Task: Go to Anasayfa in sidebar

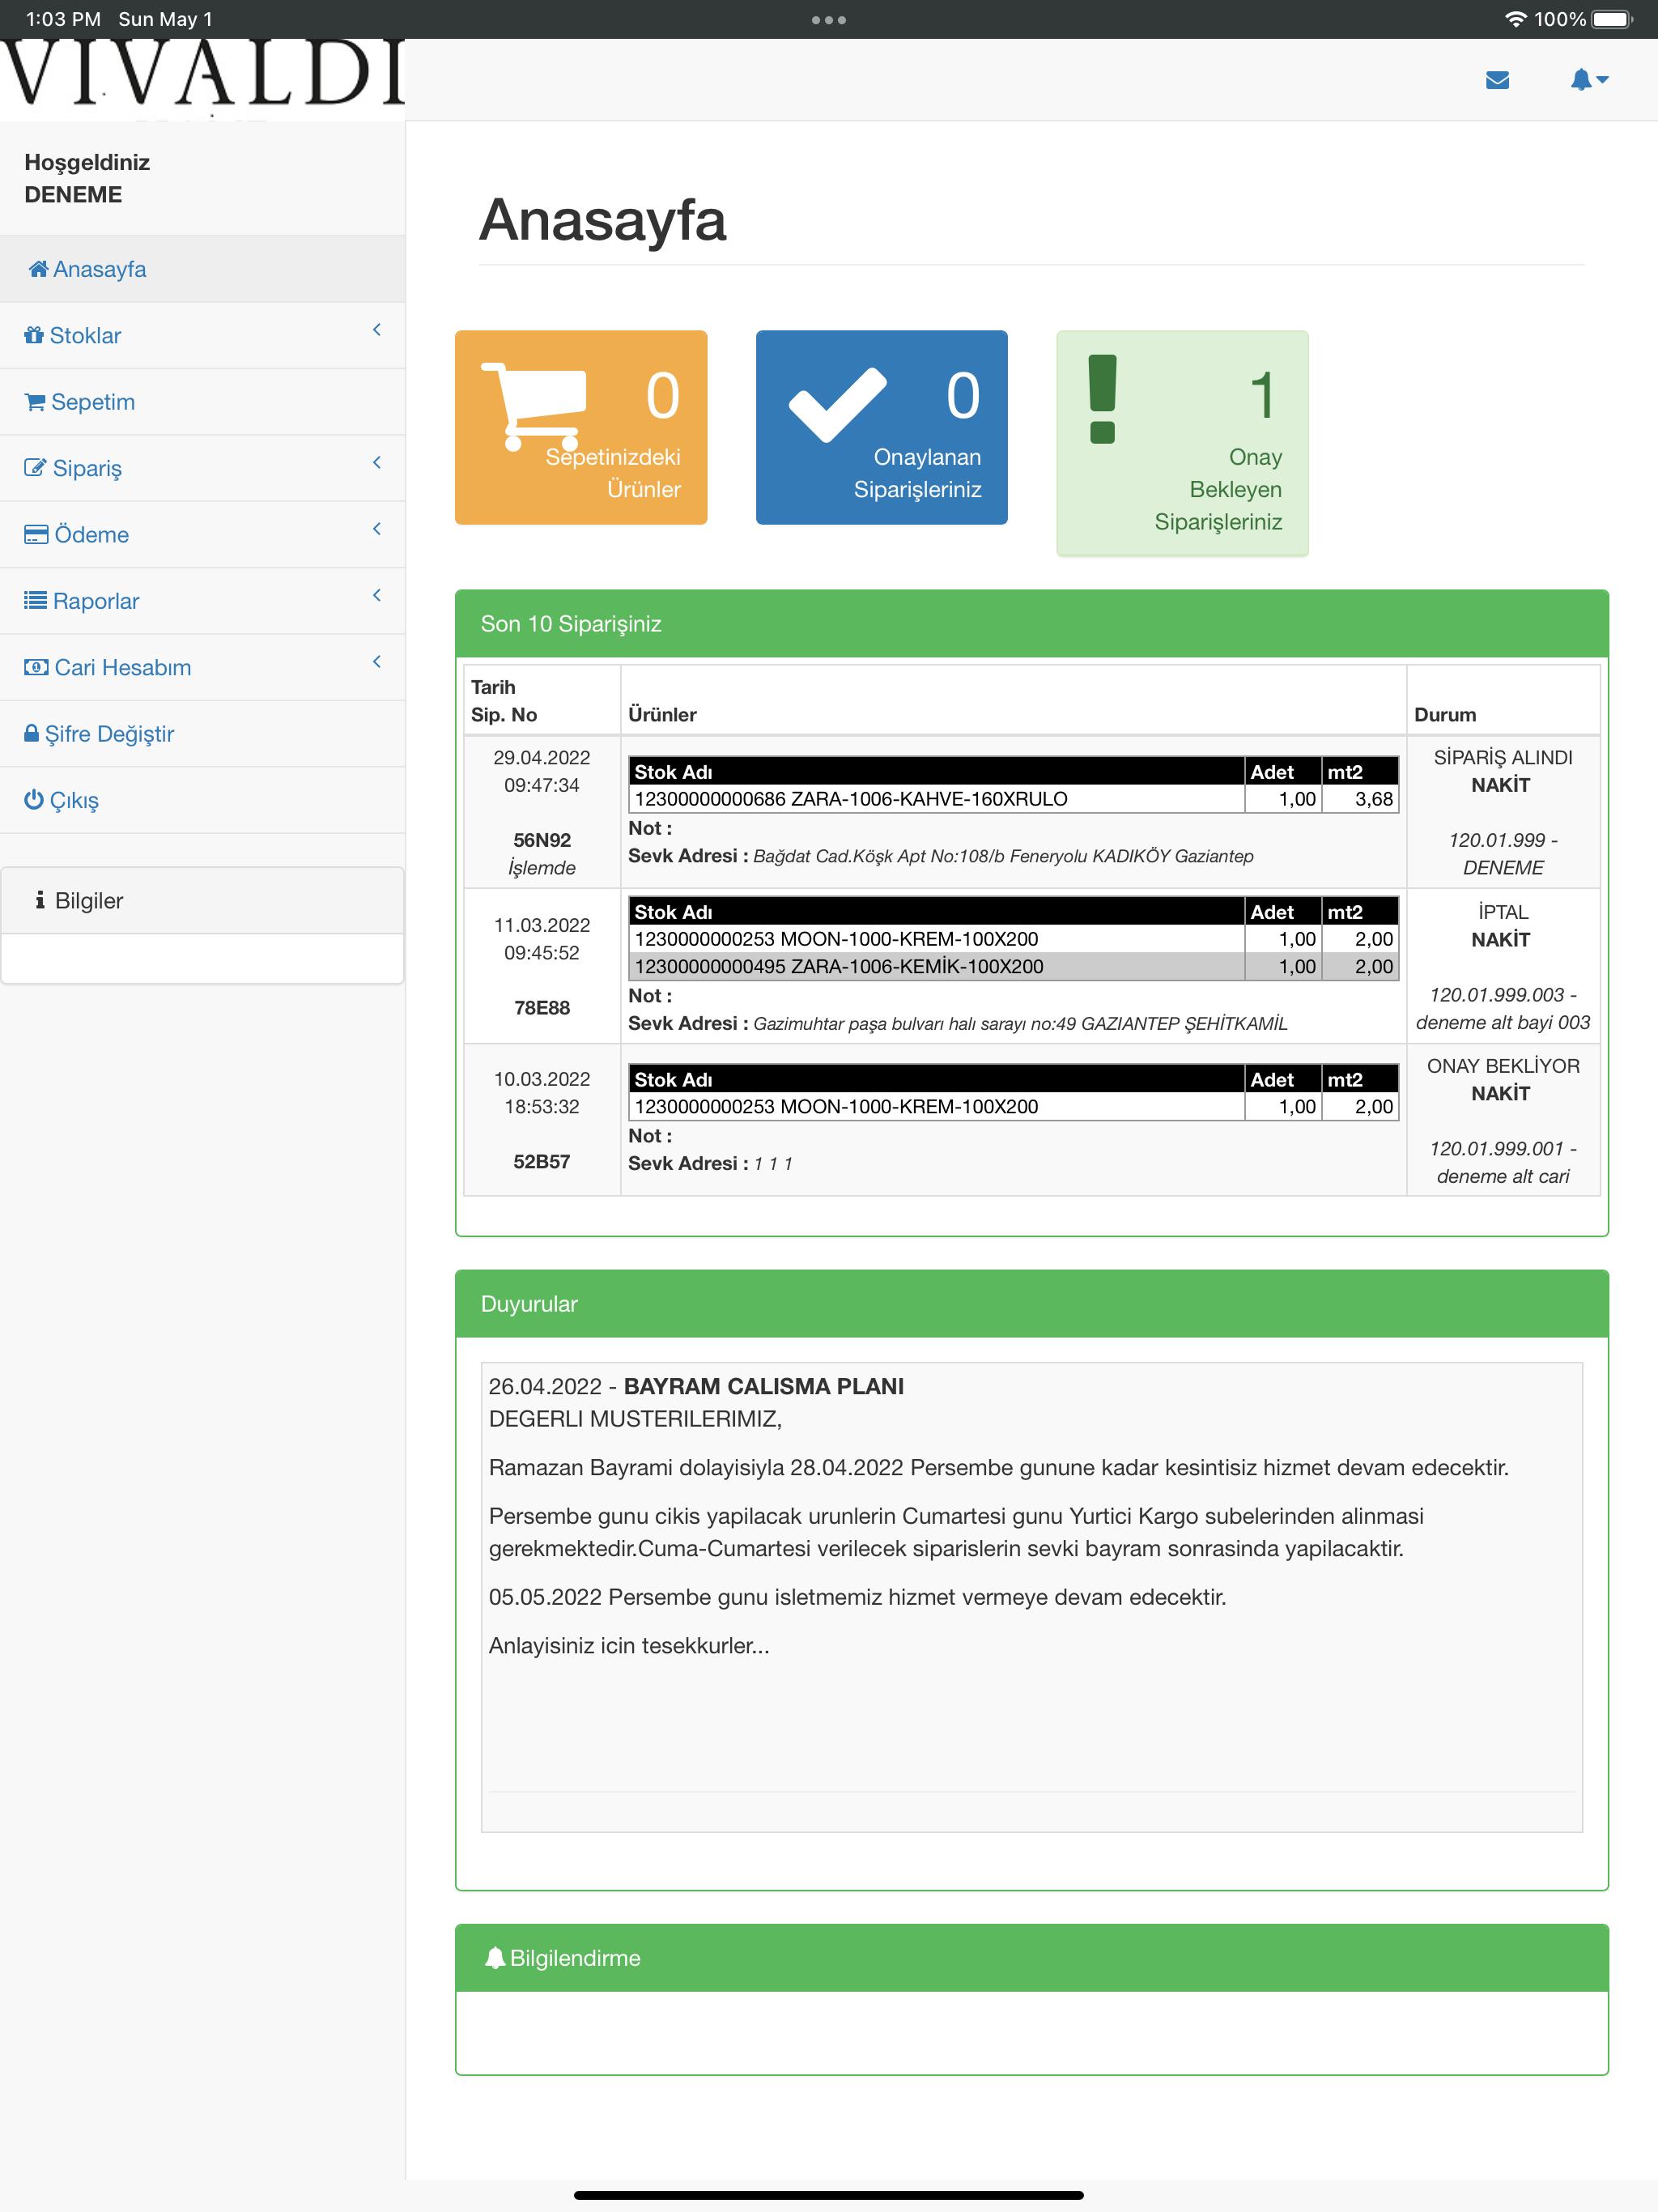Action: point(202,269)
